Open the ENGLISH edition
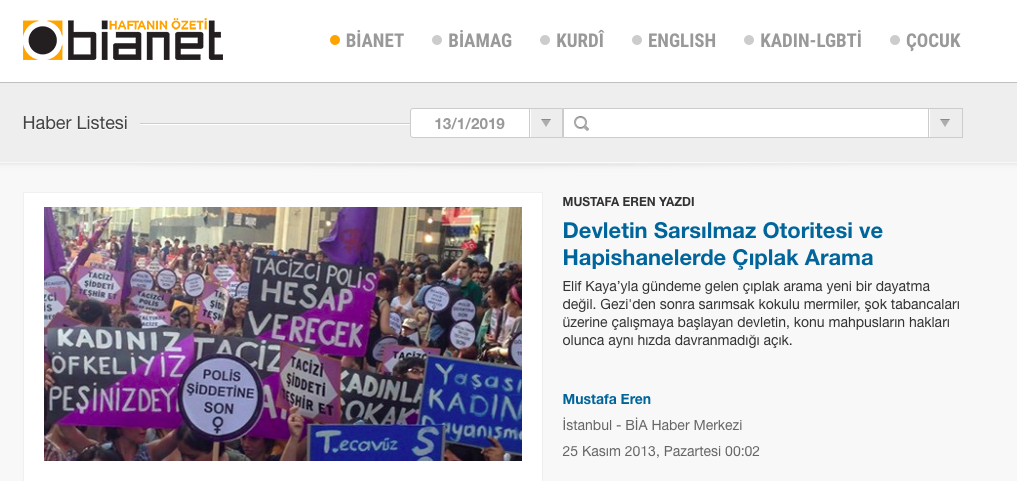The image size is (1017, 481). pyautogui.click(x=674, y=41)
